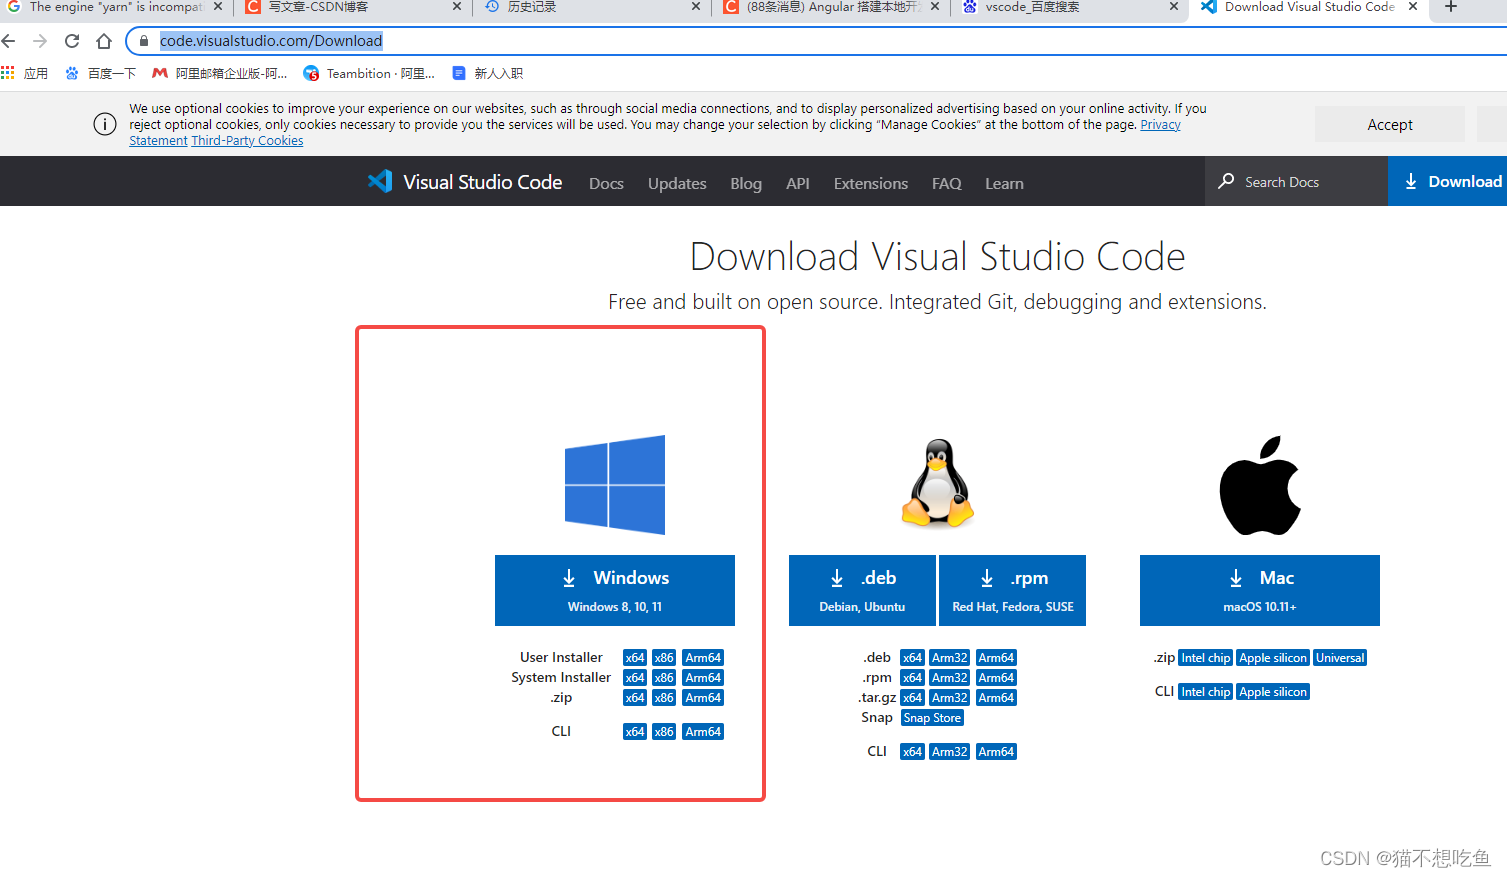Click the big Windows logo image

615,485
